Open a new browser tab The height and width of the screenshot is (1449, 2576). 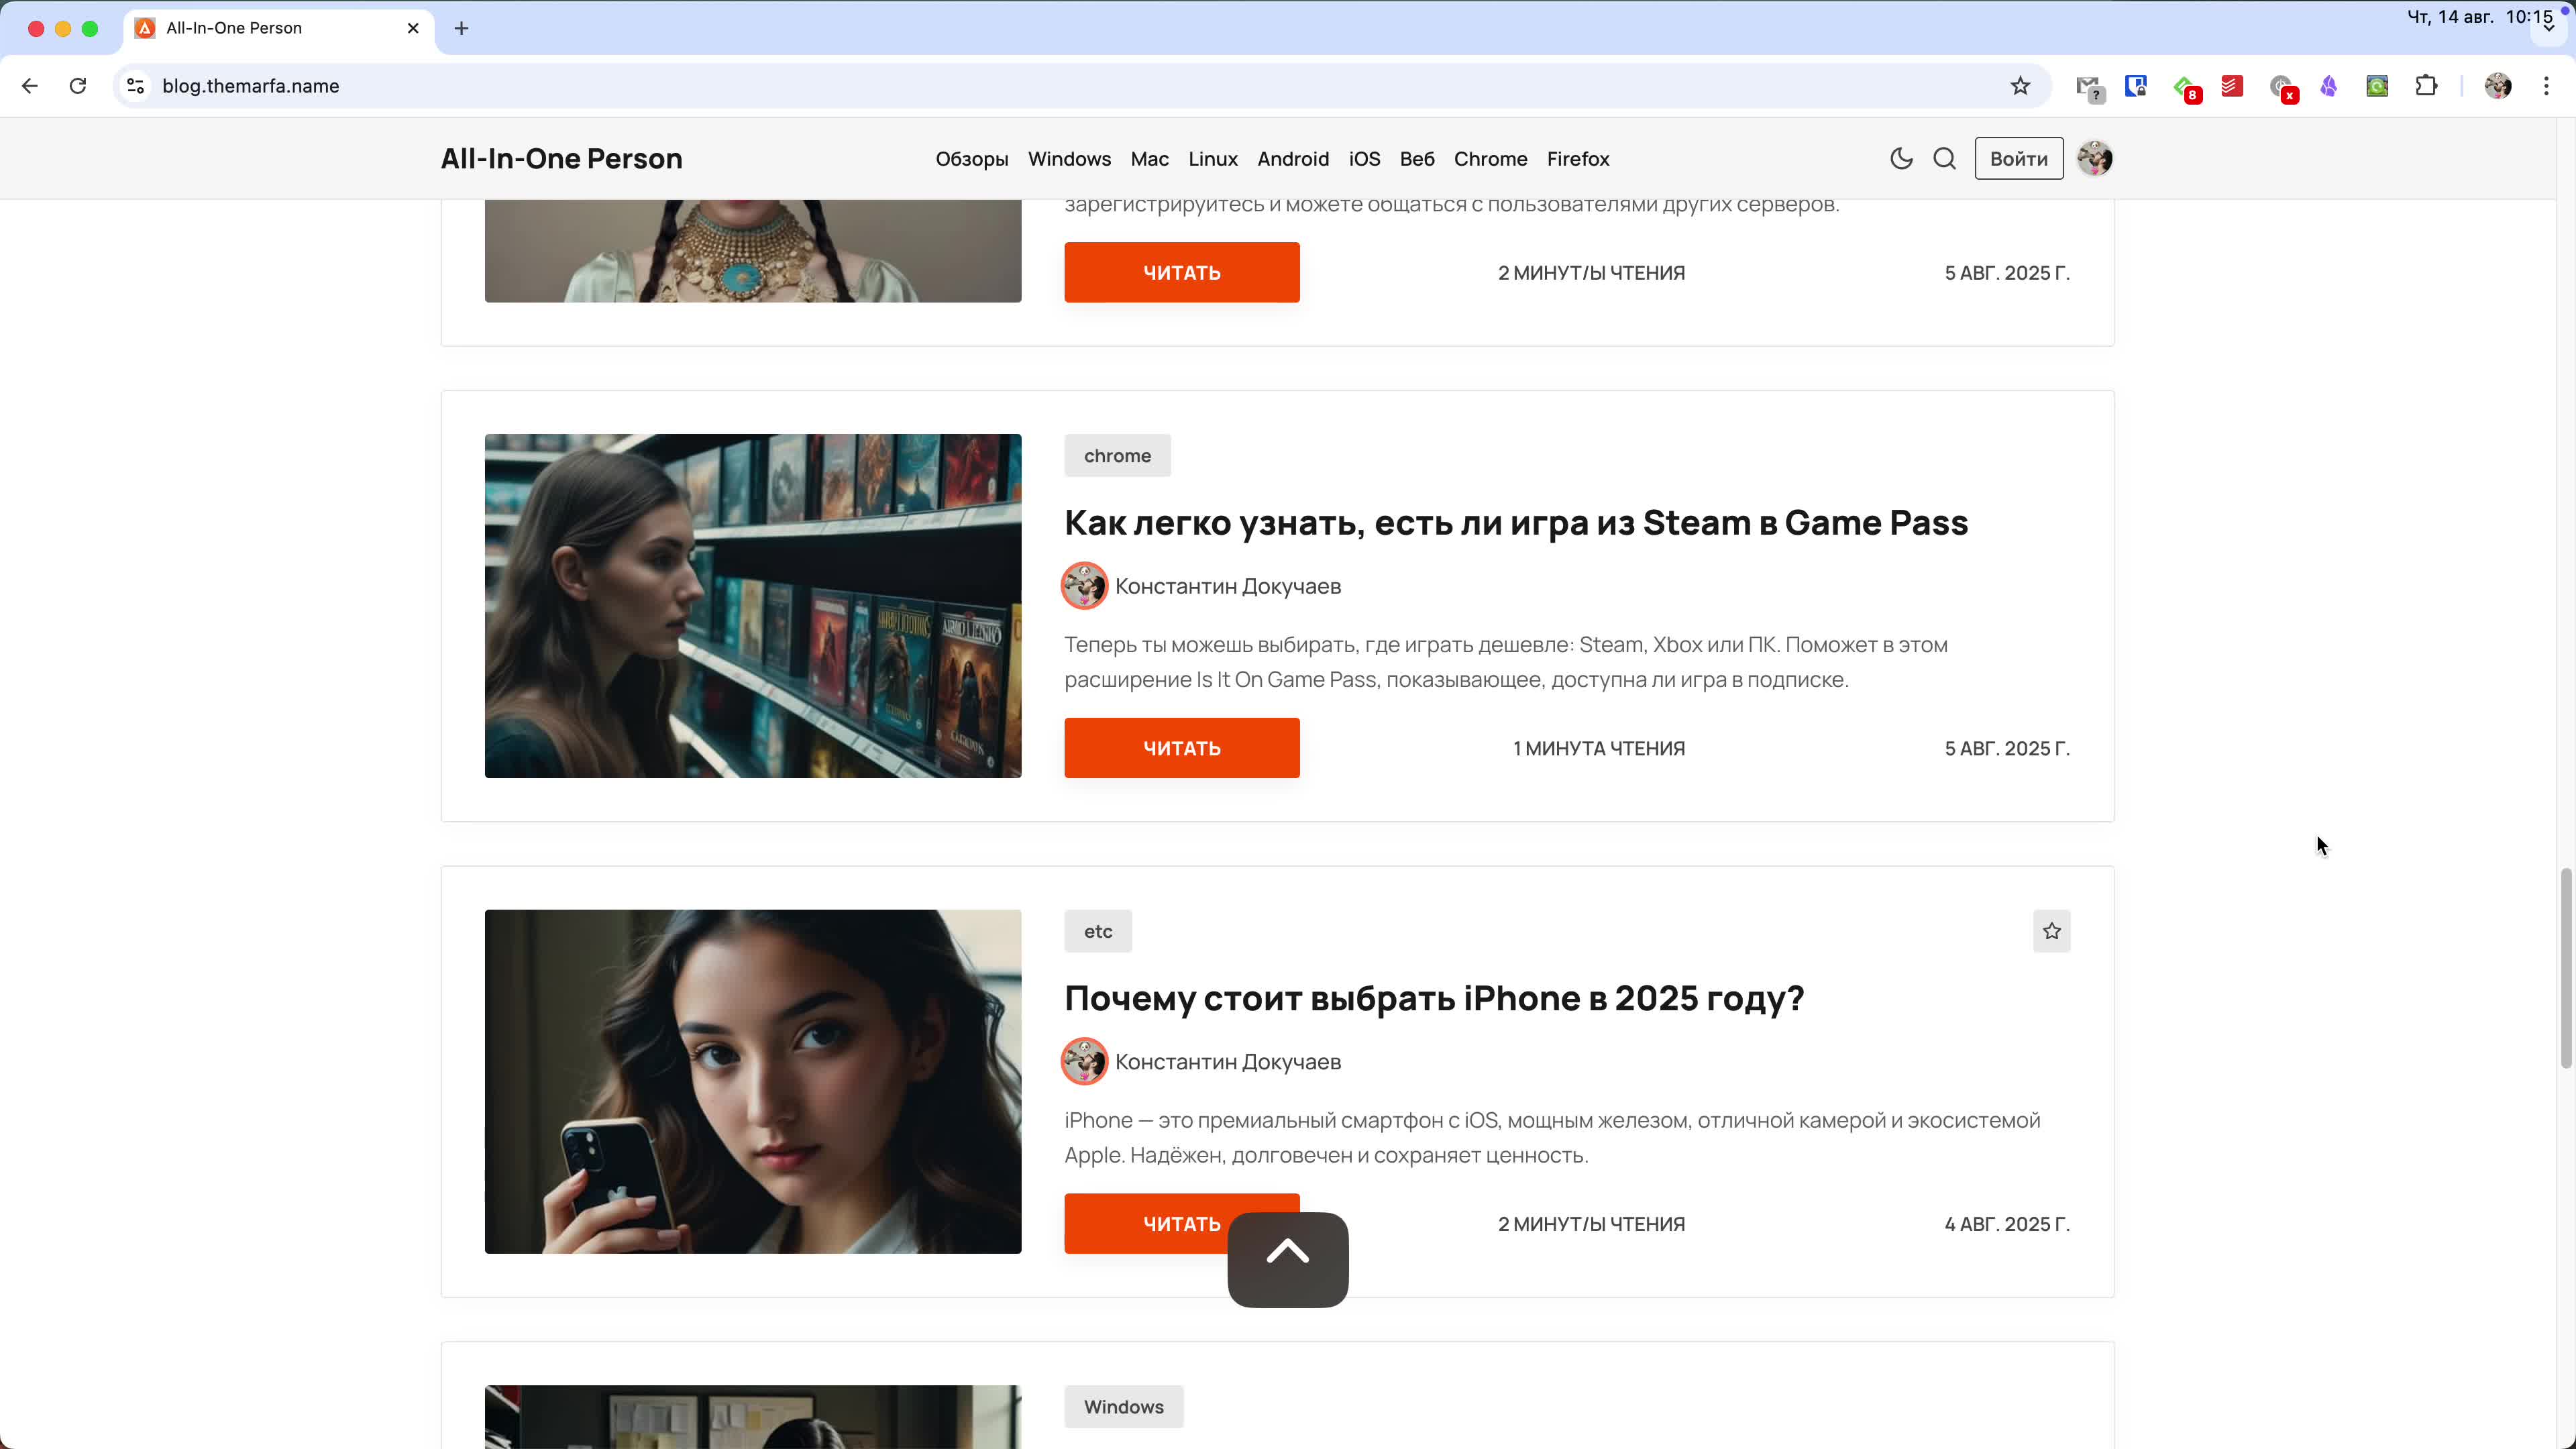tap(461, 28)
